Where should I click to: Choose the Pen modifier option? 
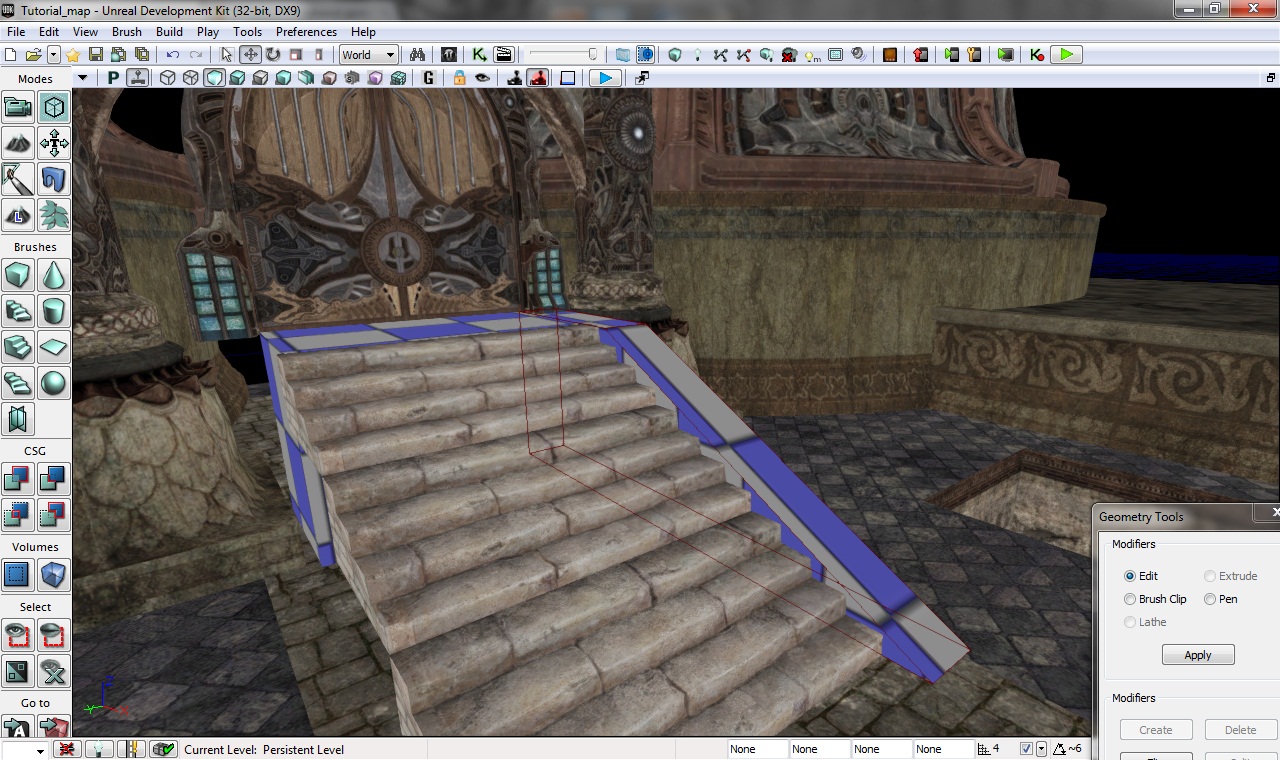click(1210, 599)
